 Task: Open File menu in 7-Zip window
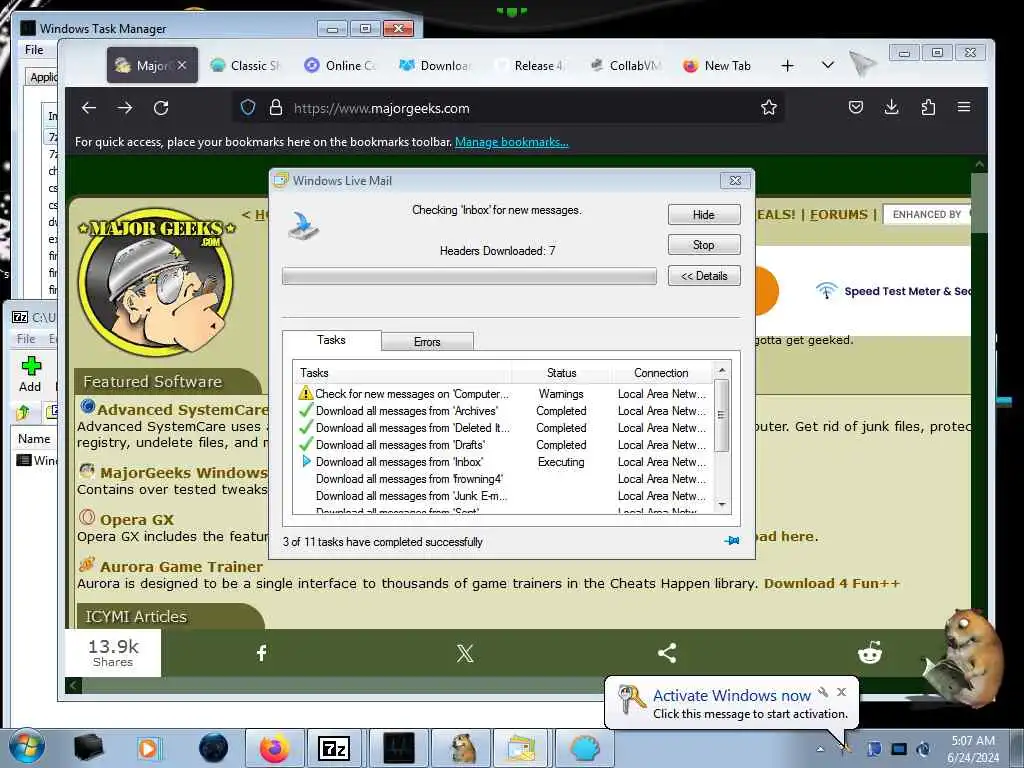(26, 338)
